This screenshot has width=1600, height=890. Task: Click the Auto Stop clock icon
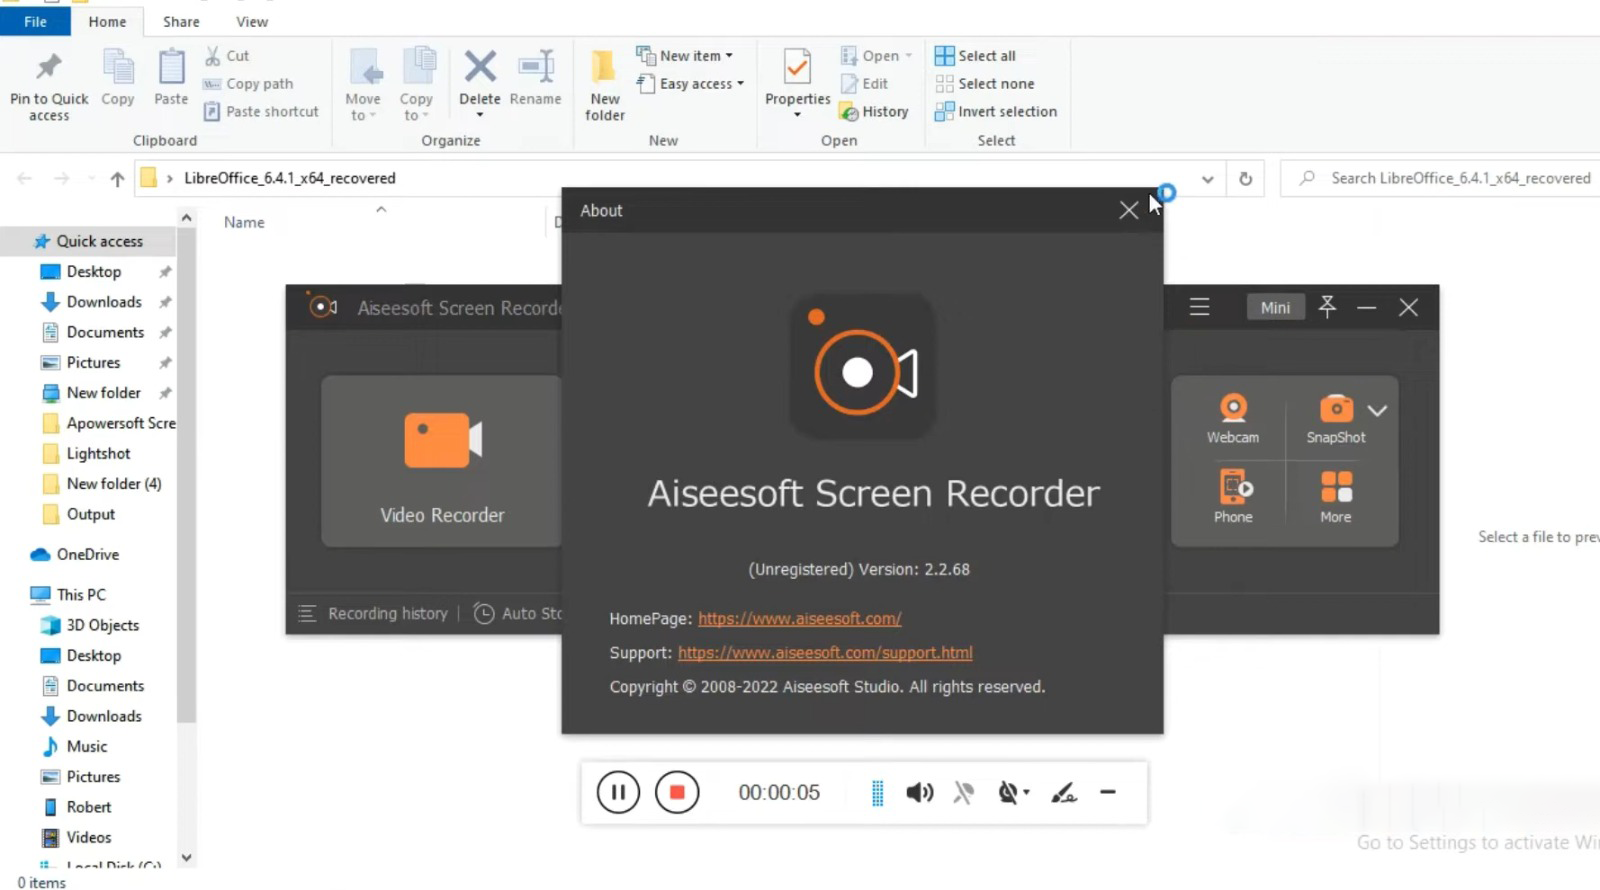484,613
